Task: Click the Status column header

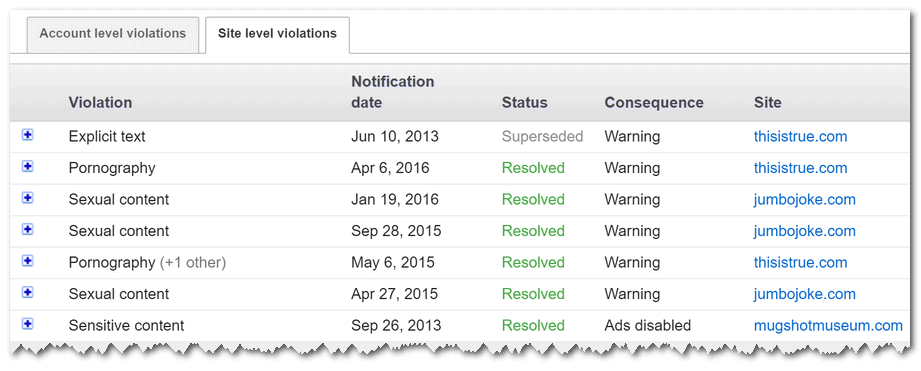Action: pyautogui.click(x=525, y=103)
